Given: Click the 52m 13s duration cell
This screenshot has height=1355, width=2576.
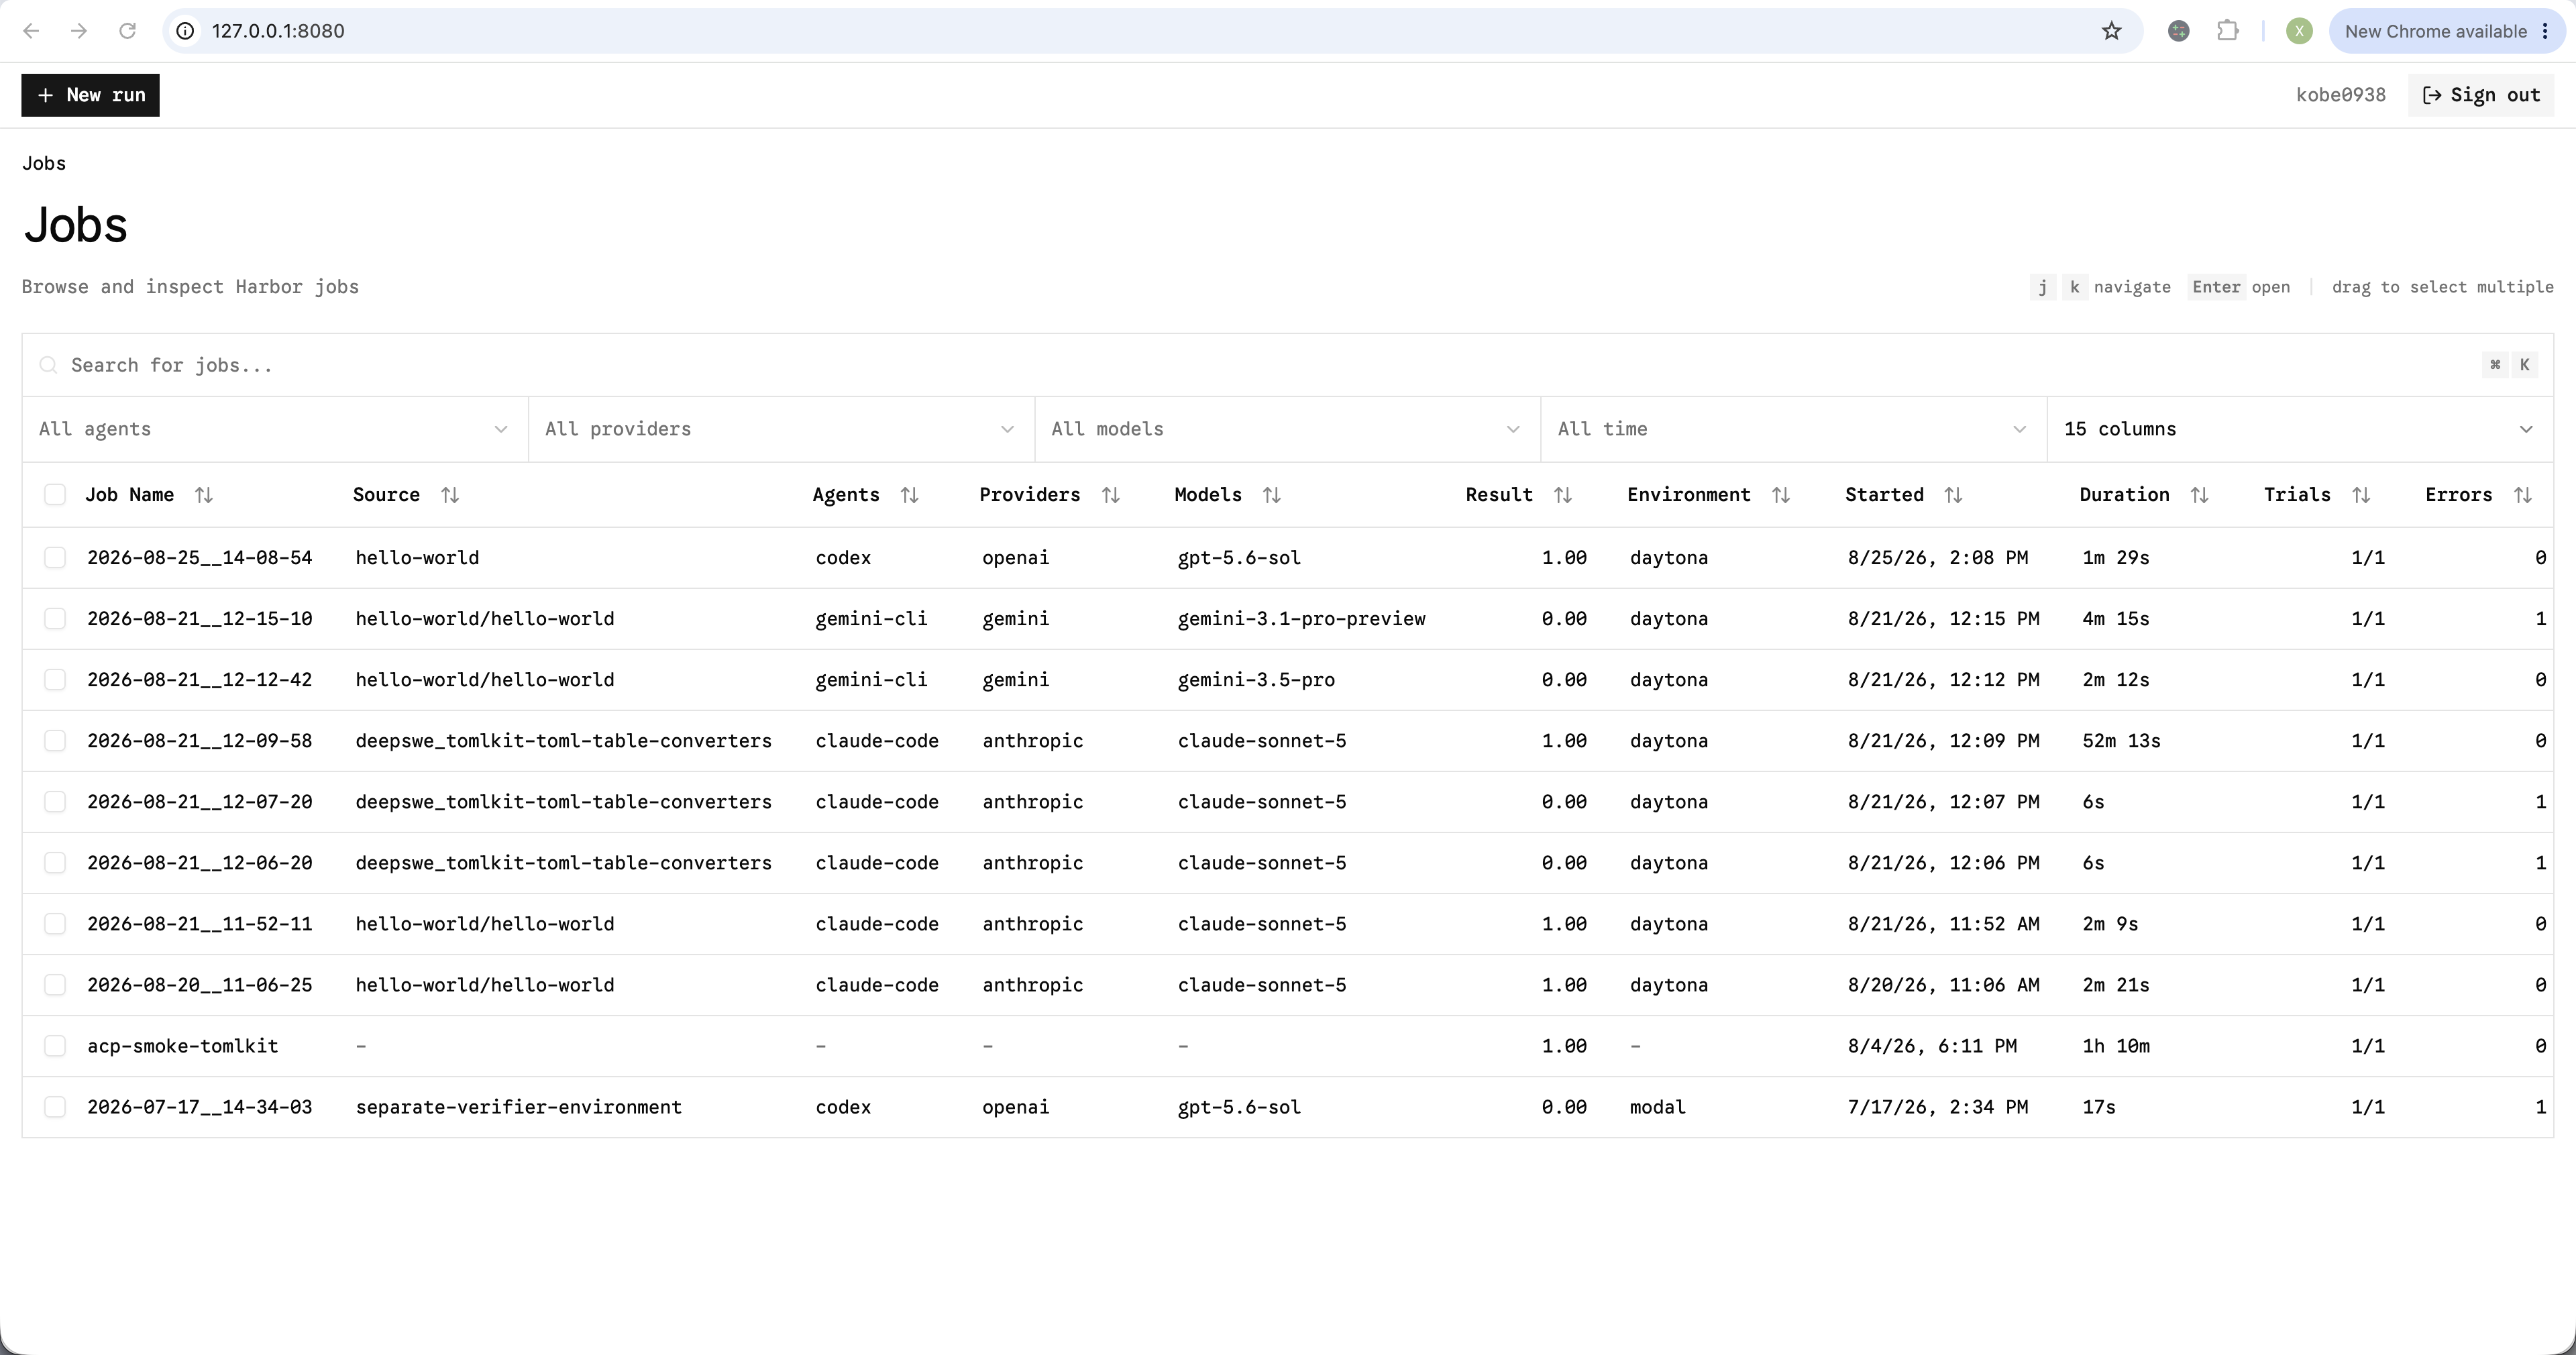Looking at the screenshot, I should 2121,741.
